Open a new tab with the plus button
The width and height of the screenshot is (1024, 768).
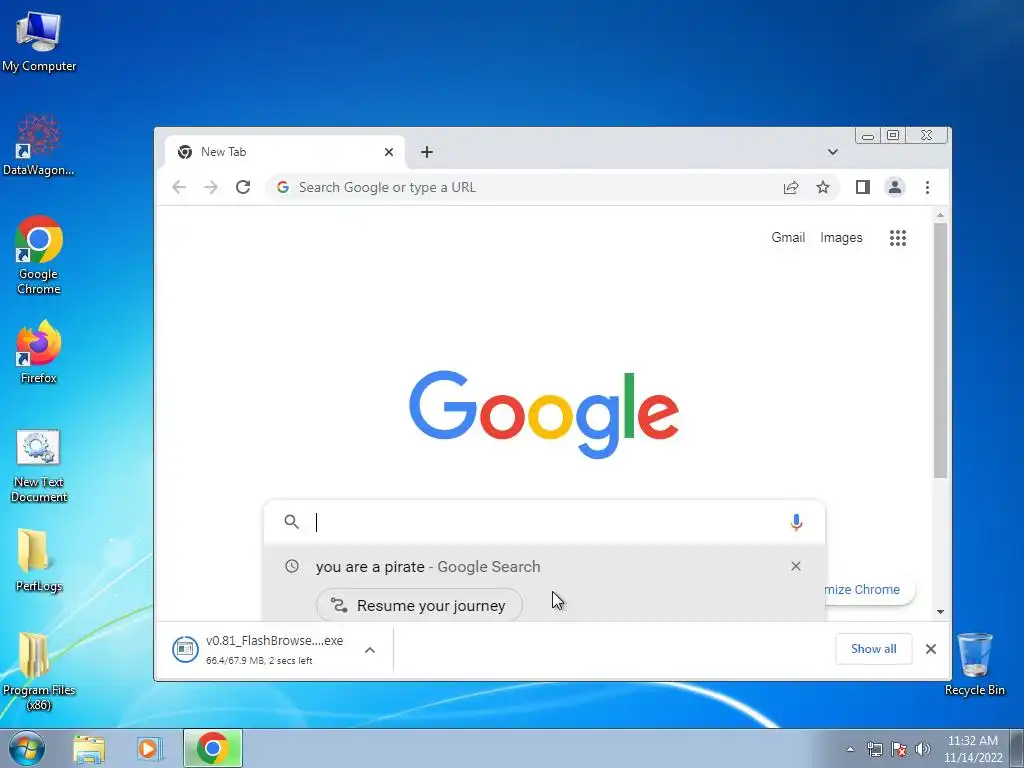coord(426,152)
